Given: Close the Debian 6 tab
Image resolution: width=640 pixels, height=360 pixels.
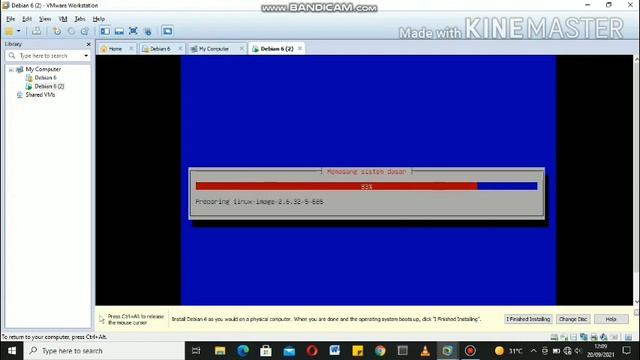Looking at the screenshot, I should click(180, 49).
